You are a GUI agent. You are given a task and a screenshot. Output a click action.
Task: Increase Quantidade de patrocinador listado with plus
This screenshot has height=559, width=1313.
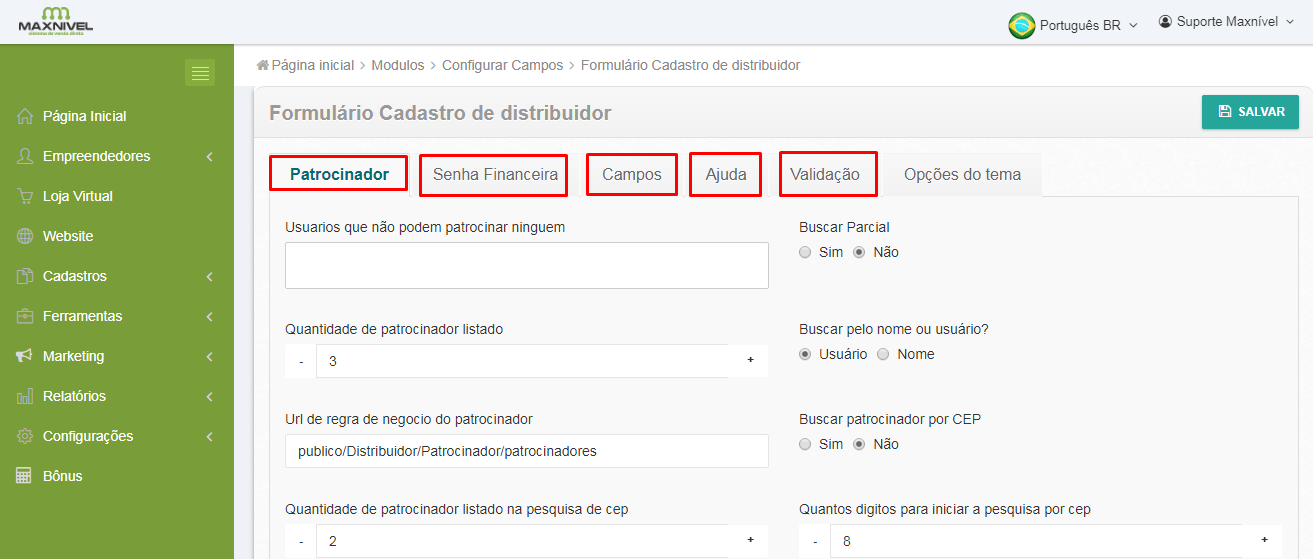[750, 361]
